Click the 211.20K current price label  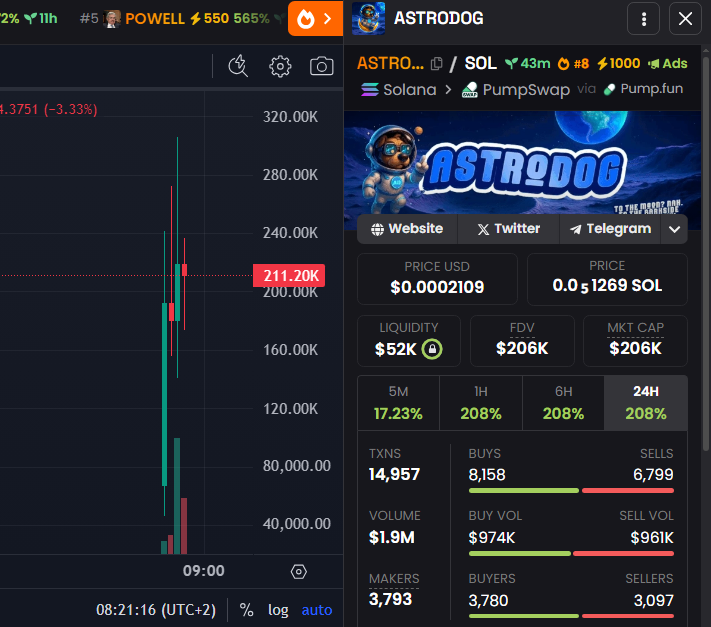coord(289,276)
